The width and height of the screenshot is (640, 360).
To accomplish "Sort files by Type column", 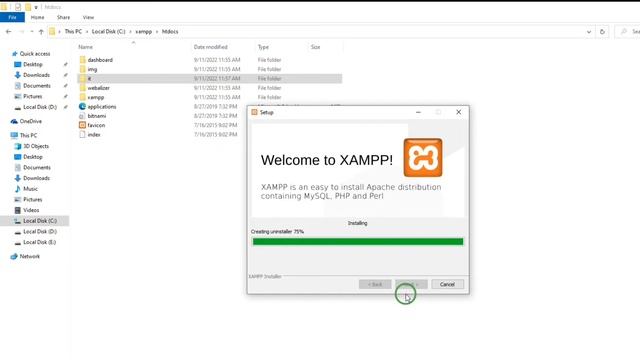I will [263, 47].
